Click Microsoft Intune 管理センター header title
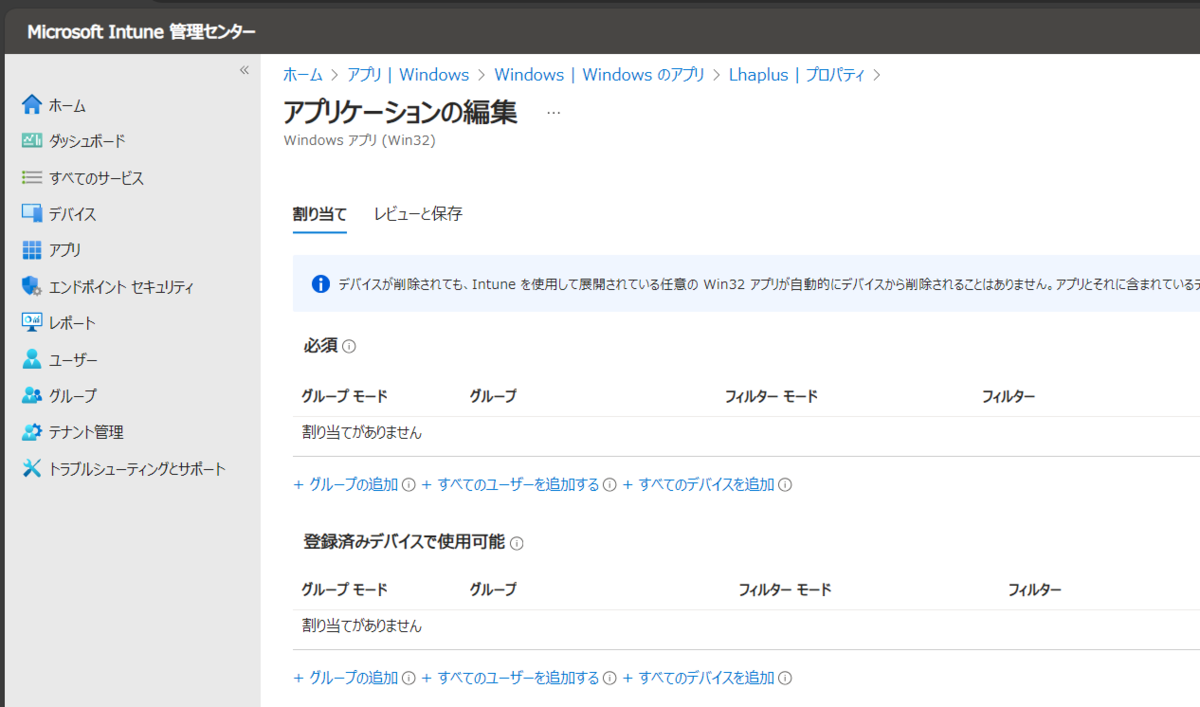This screenshot has height=707, width=1200. [x=141, y=32]
